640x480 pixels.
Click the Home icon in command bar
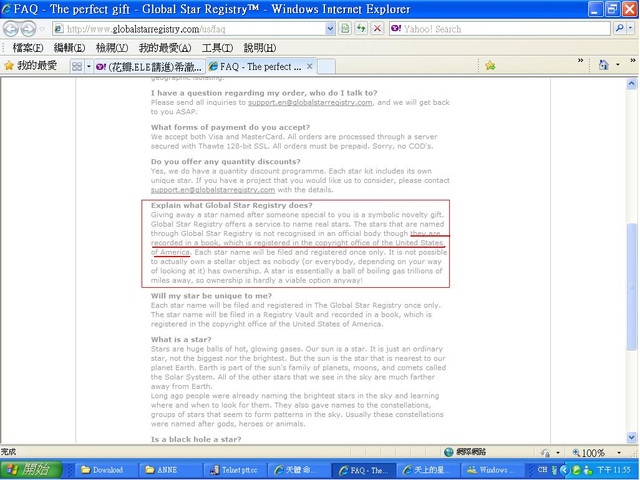tap(603, 65)
